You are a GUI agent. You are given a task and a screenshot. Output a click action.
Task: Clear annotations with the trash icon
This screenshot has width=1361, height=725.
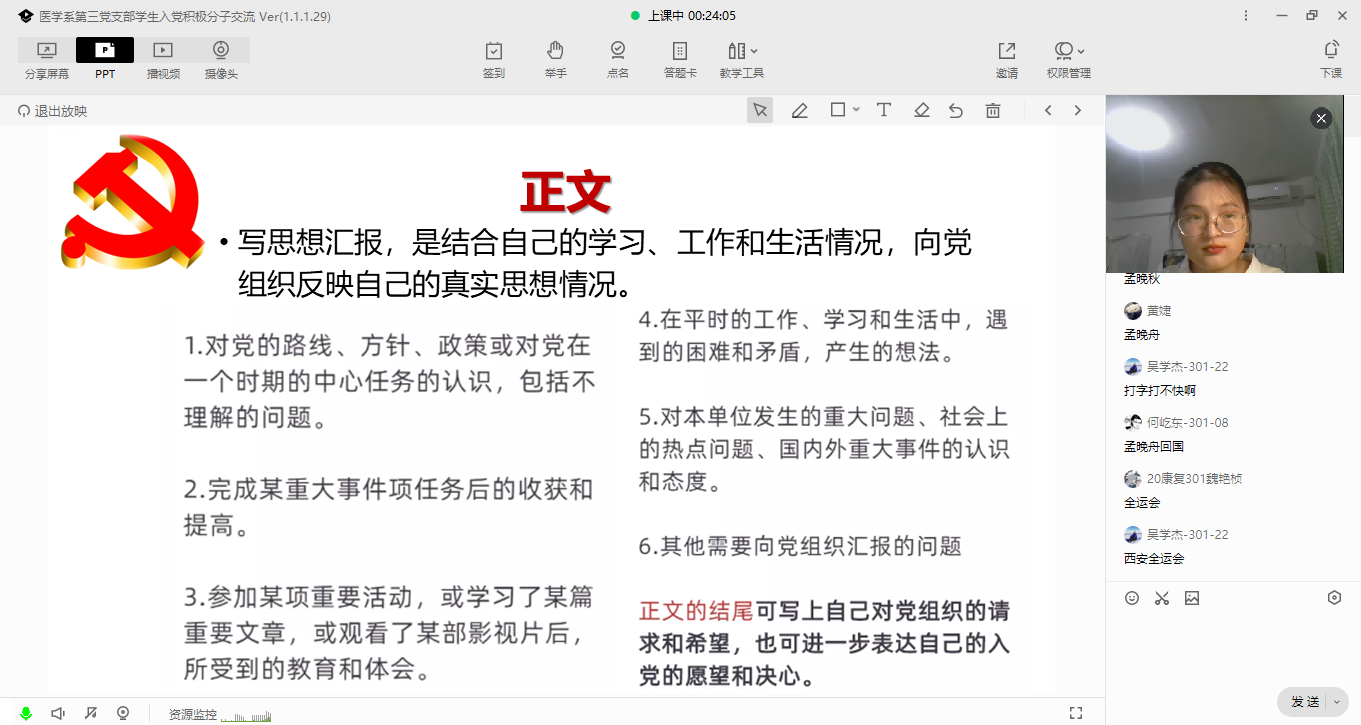click(993, 111)
